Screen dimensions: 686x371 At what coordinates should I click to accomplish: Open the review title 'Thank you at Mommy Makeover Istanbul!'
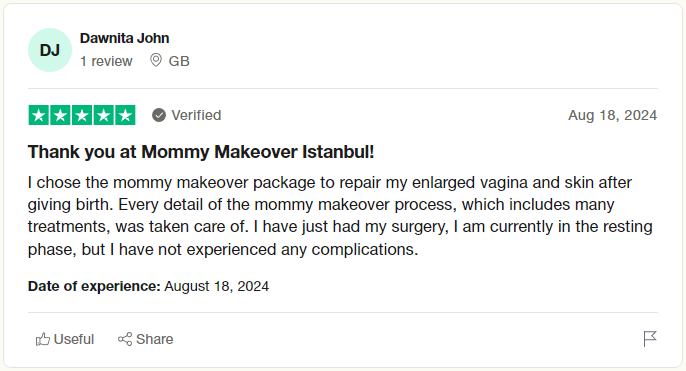click(201, 152)
